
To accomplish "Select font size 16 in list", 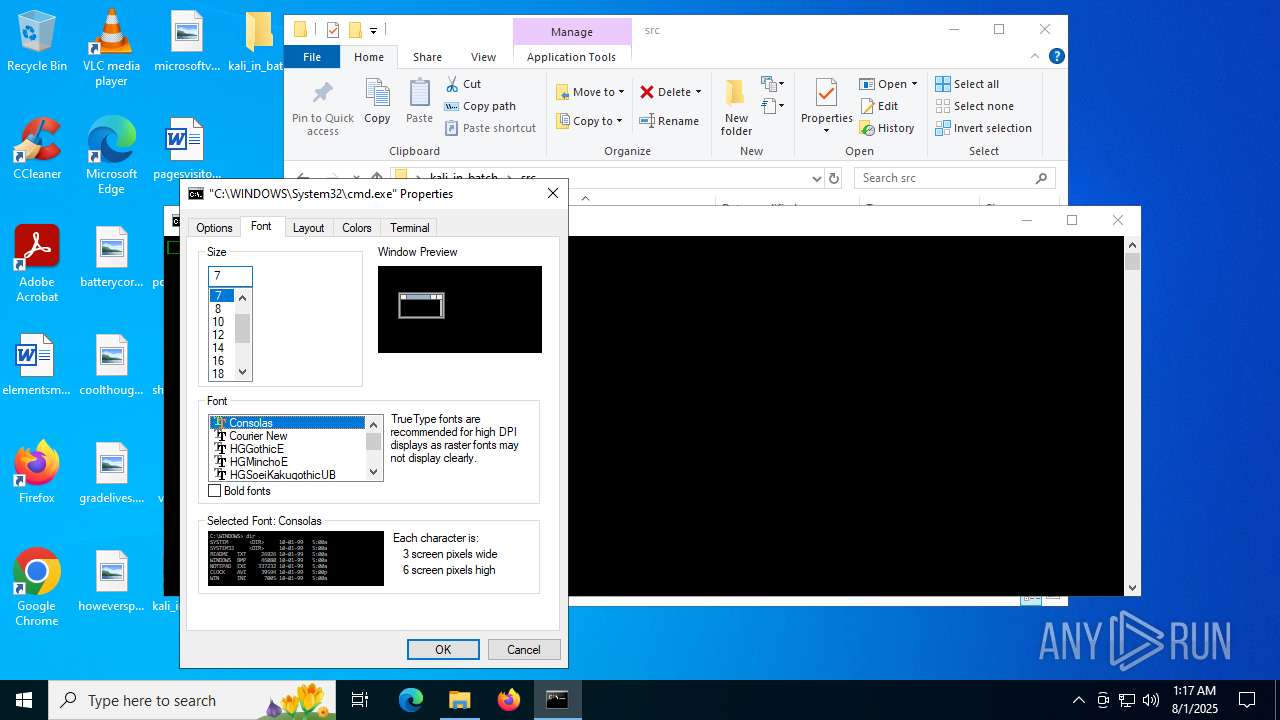I will pos(218,361).
